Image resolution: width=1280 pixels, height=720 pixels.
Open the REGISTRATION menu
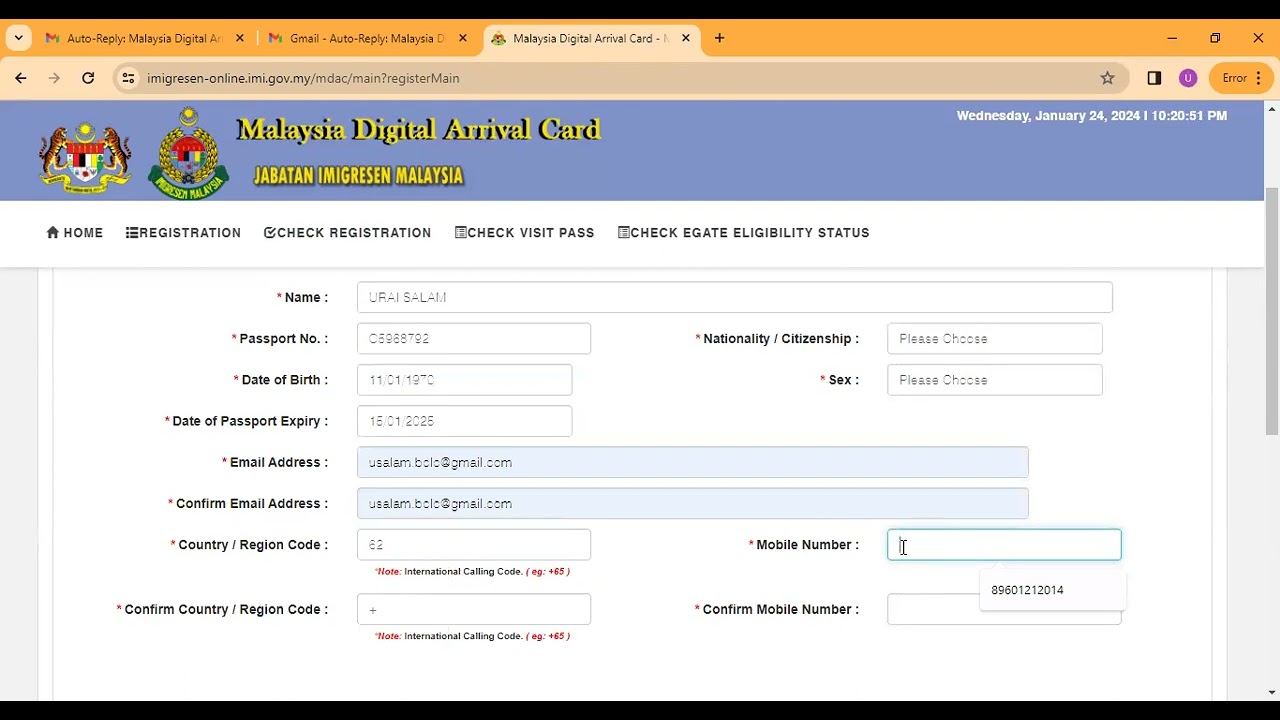click(183, 233)
